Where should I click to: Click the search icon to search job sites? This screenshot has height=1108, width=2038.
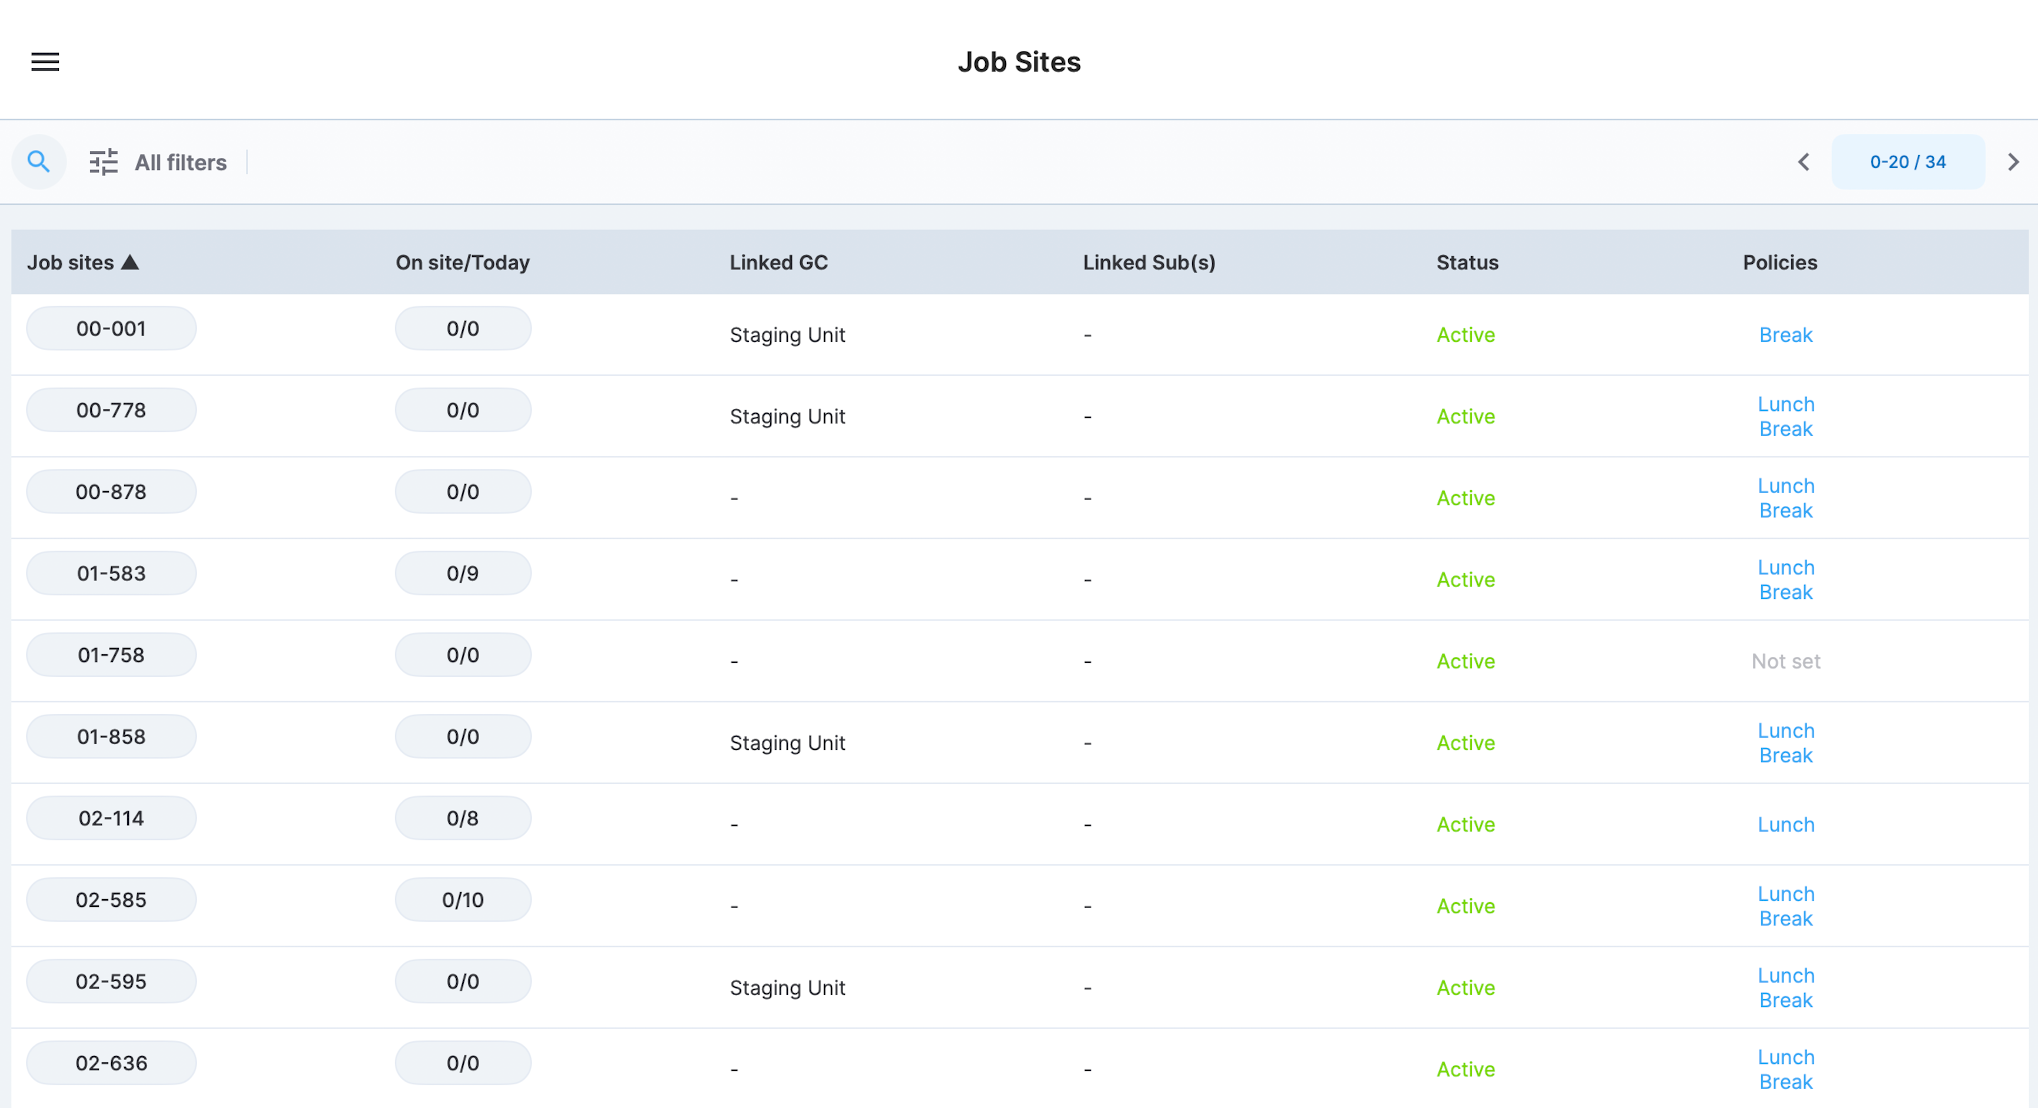[x=40, y=162]
